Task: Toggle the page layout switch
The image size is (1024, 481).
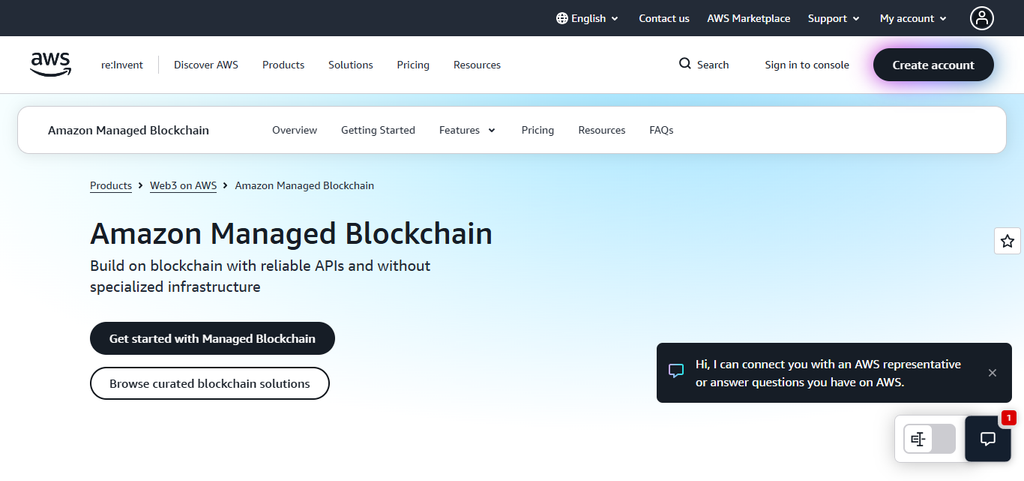Action: click(929, 439)
